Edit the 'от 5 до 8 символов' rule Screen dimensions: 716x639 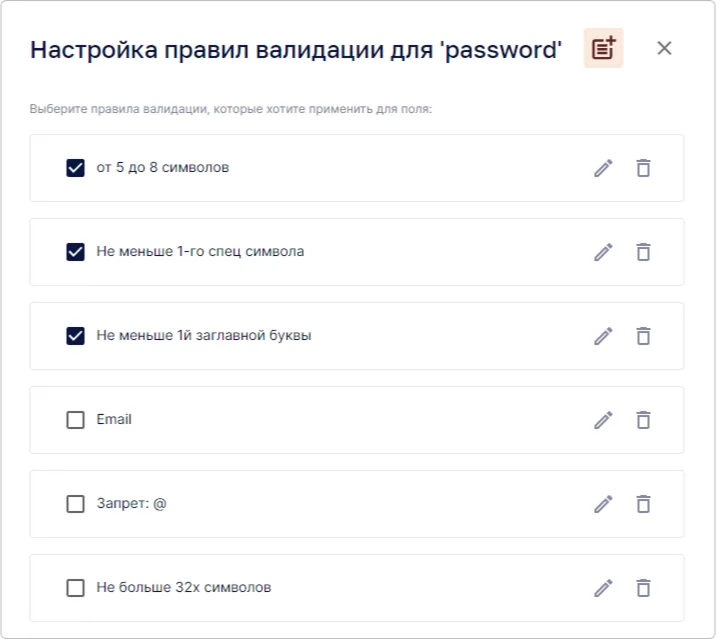(603, 168)
